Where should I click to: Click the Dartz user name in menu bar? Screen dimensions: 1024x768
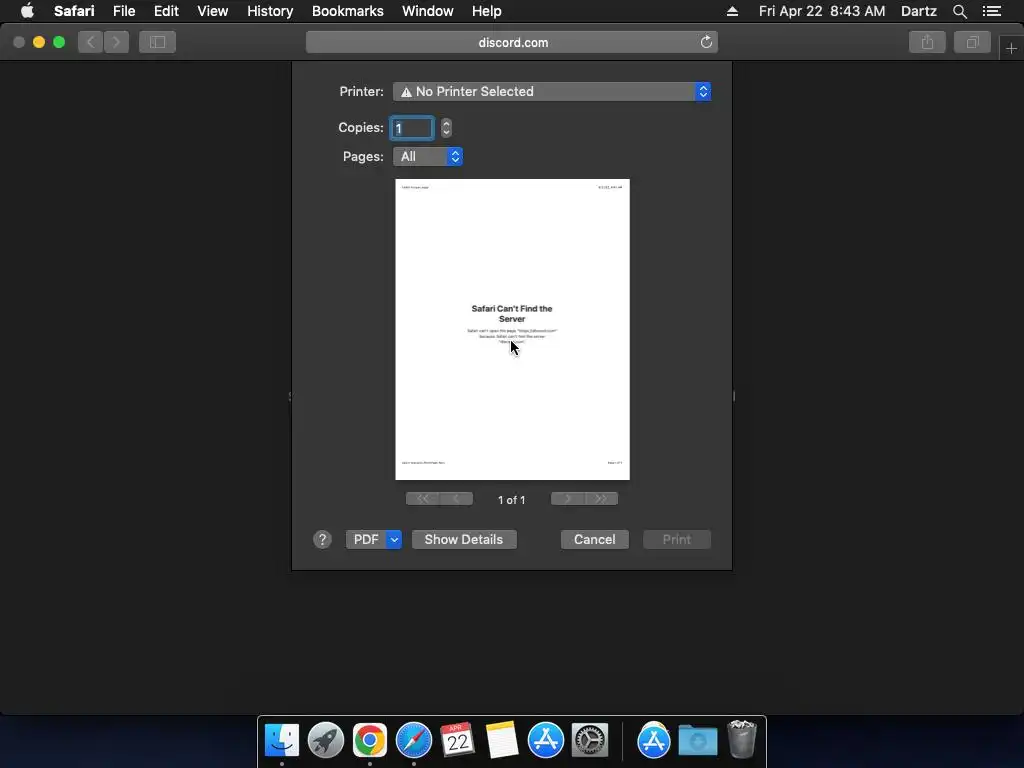pos(918,11)
